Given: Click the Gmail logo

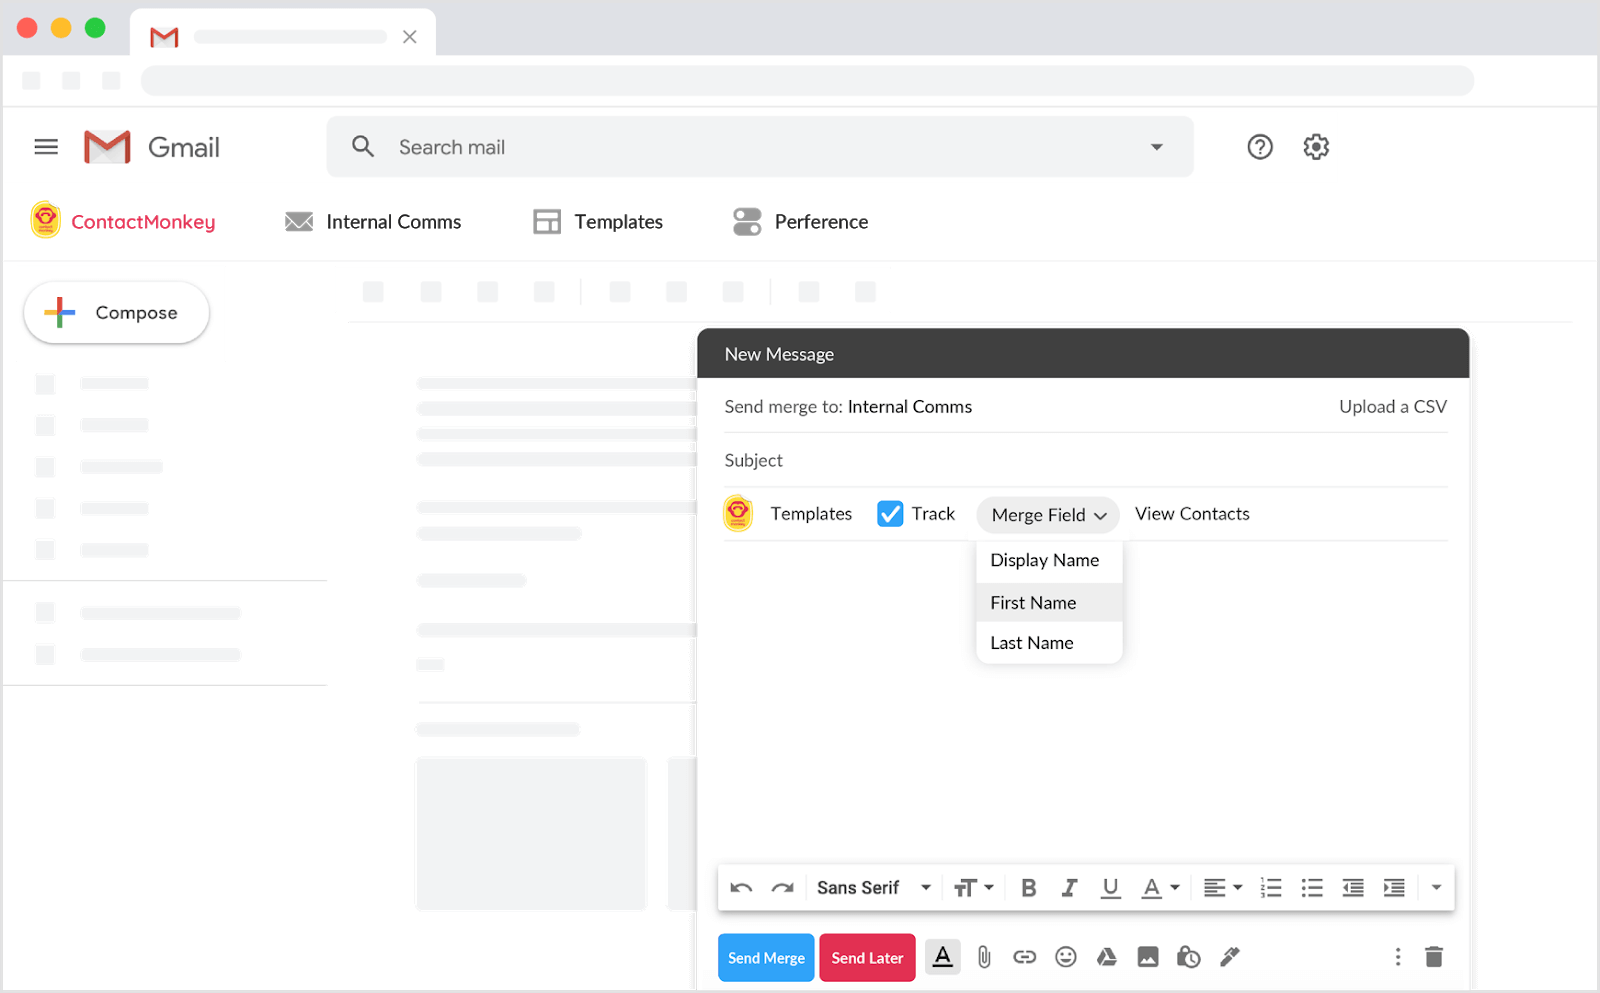Looking at the screenshot, I should (151, 147).
